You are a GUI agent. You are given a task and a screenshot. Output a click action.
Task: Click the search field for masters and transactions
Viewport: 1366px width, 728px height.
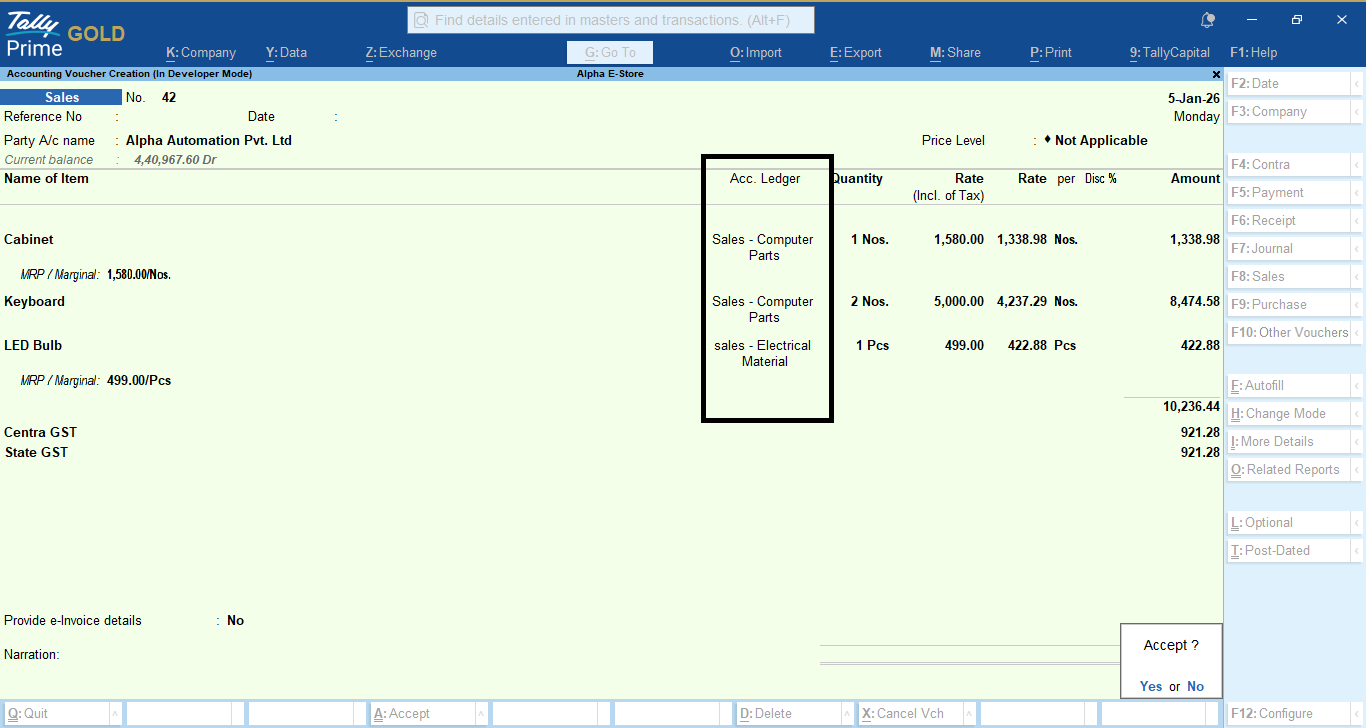point(611,20)
